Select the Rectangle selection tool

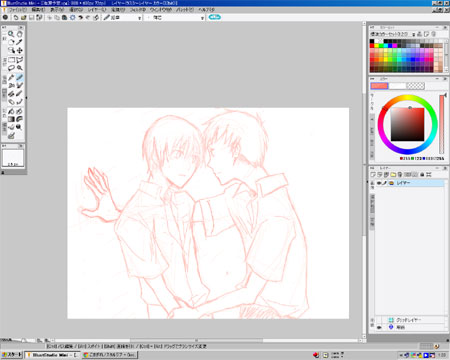11,60
